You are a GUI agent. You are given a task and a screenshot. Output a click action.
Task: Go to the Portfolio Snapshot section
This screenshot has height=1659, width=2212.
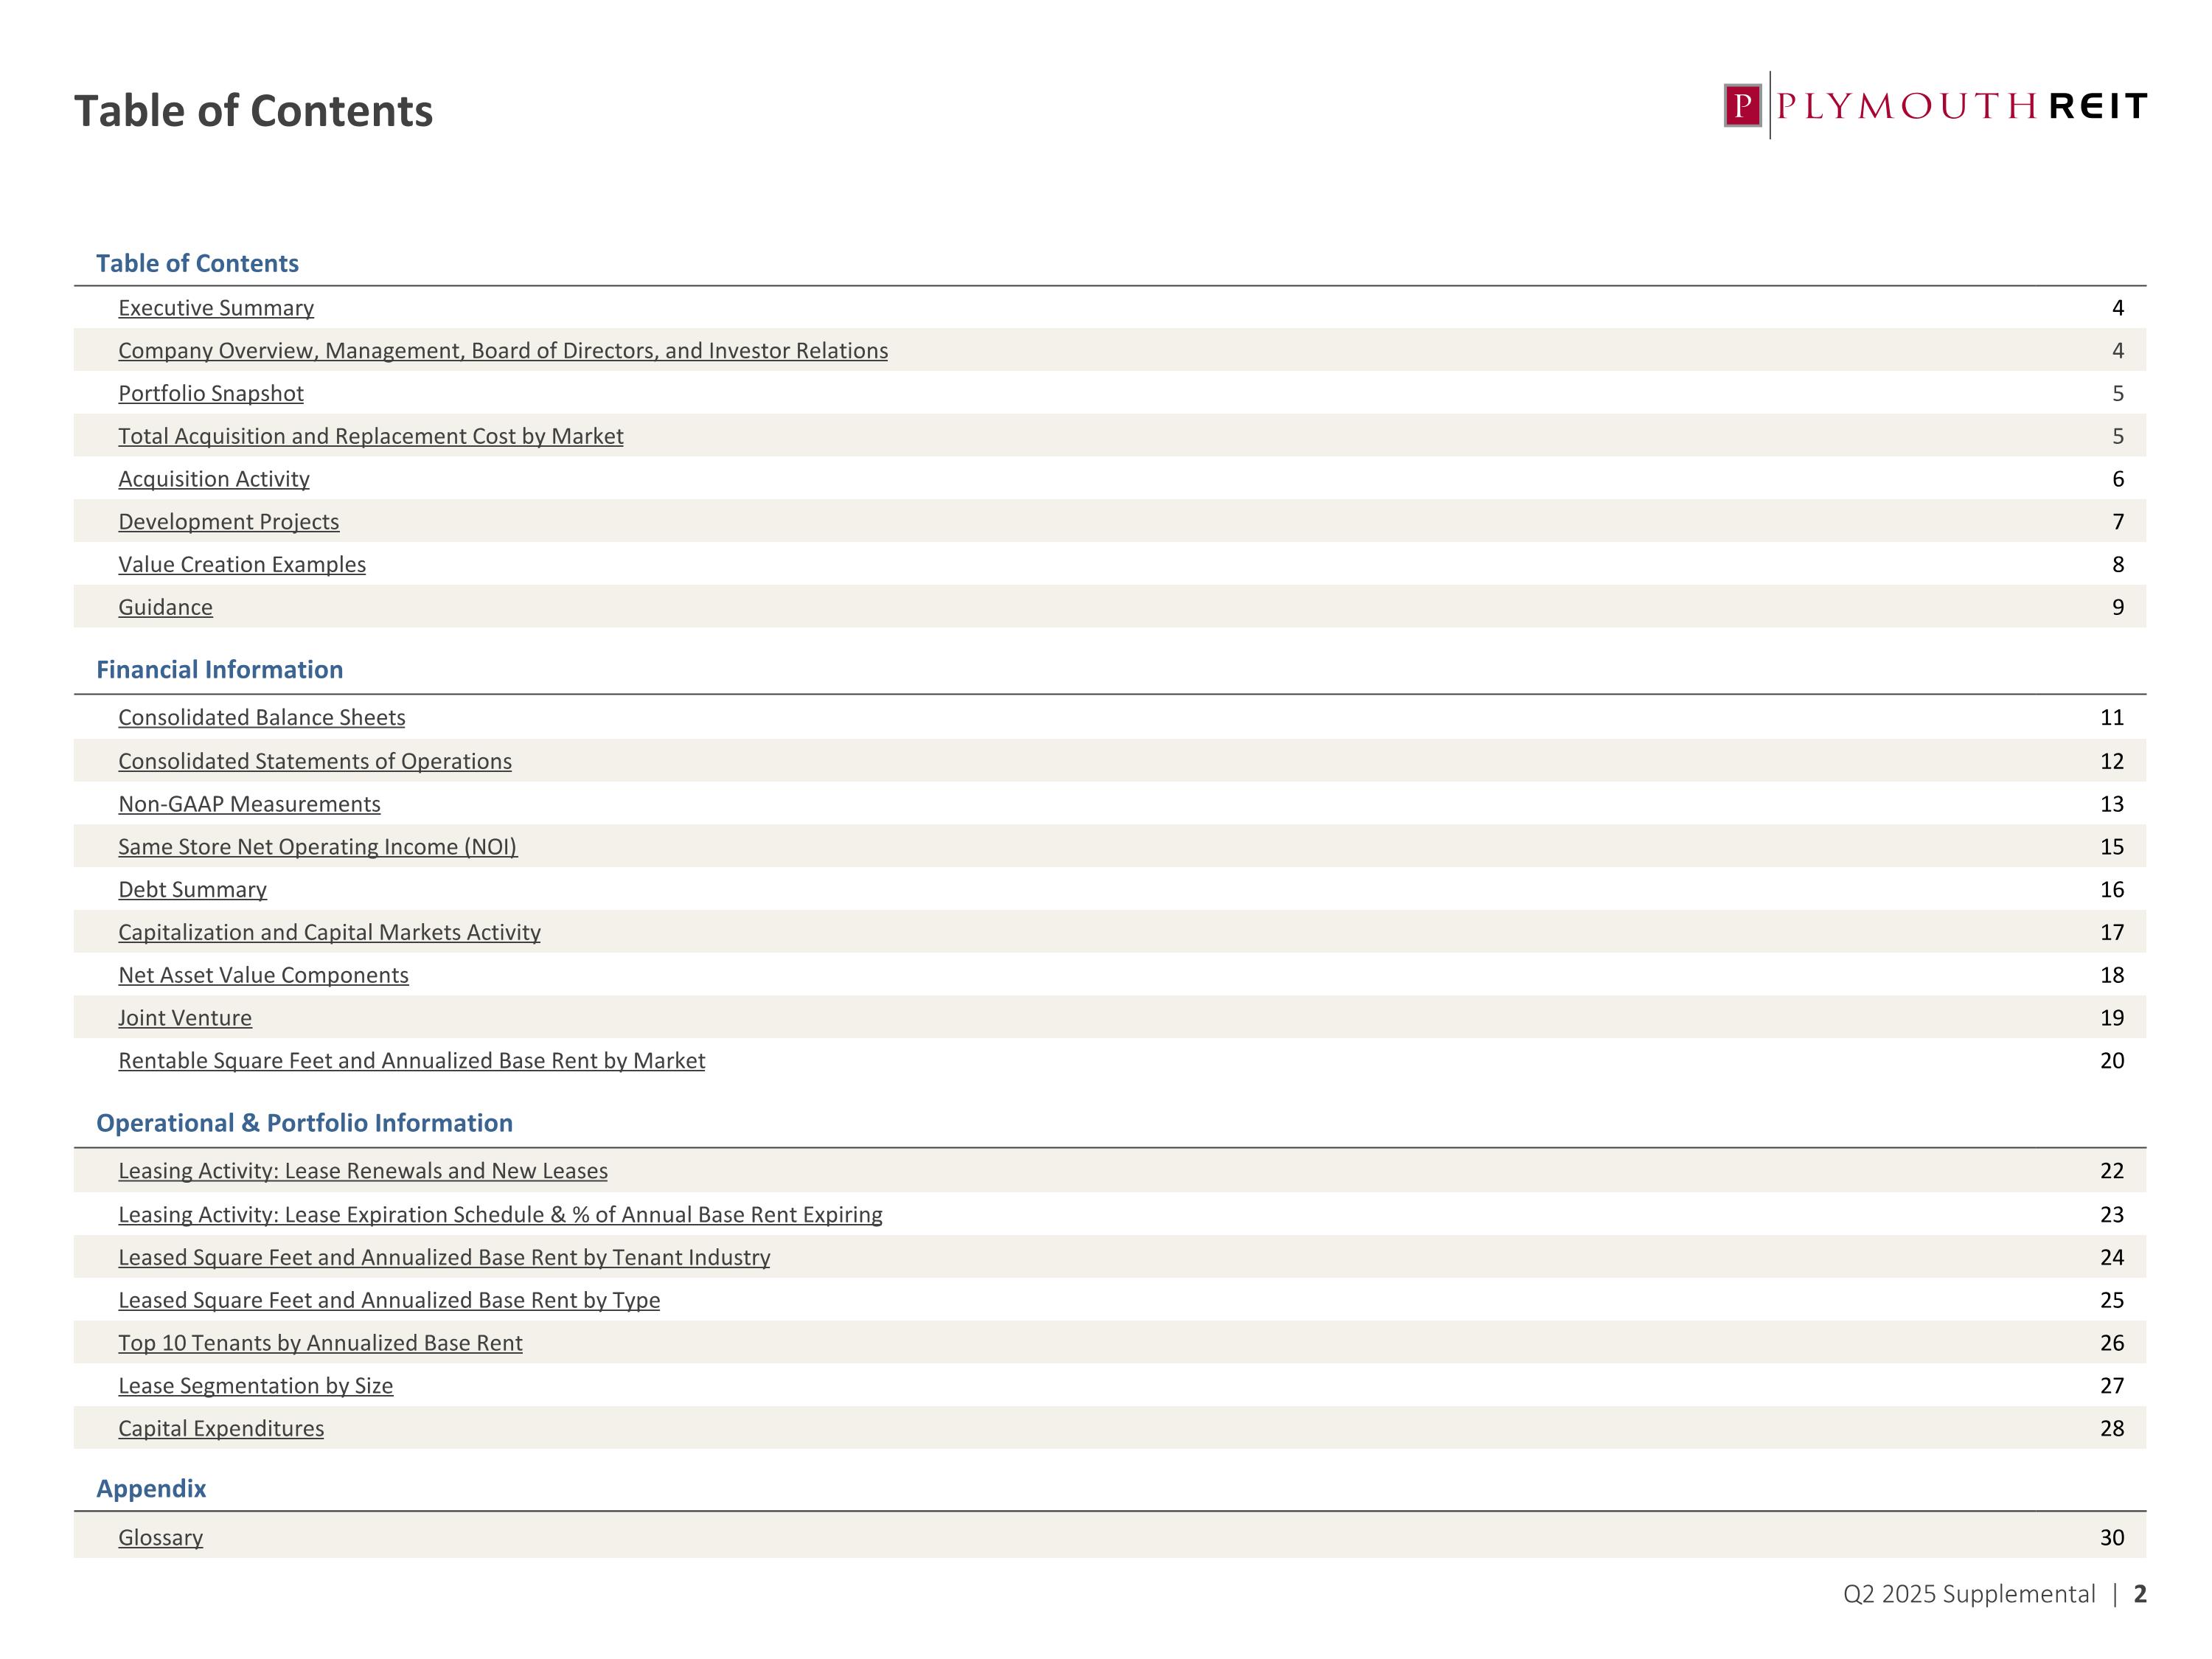211,394
